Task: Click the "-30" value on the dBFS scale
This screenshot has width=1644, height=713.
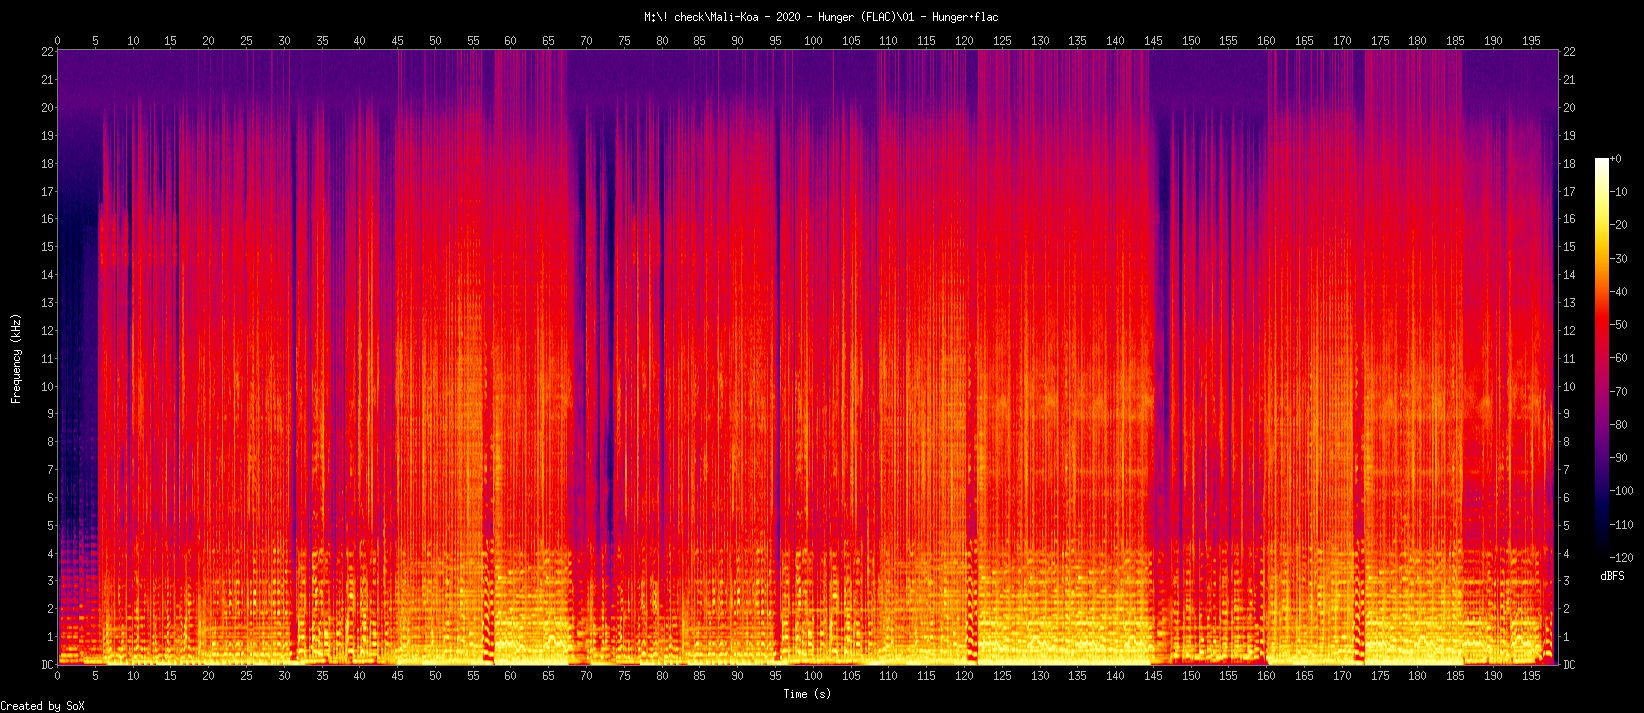Action: coord(1618,259)
